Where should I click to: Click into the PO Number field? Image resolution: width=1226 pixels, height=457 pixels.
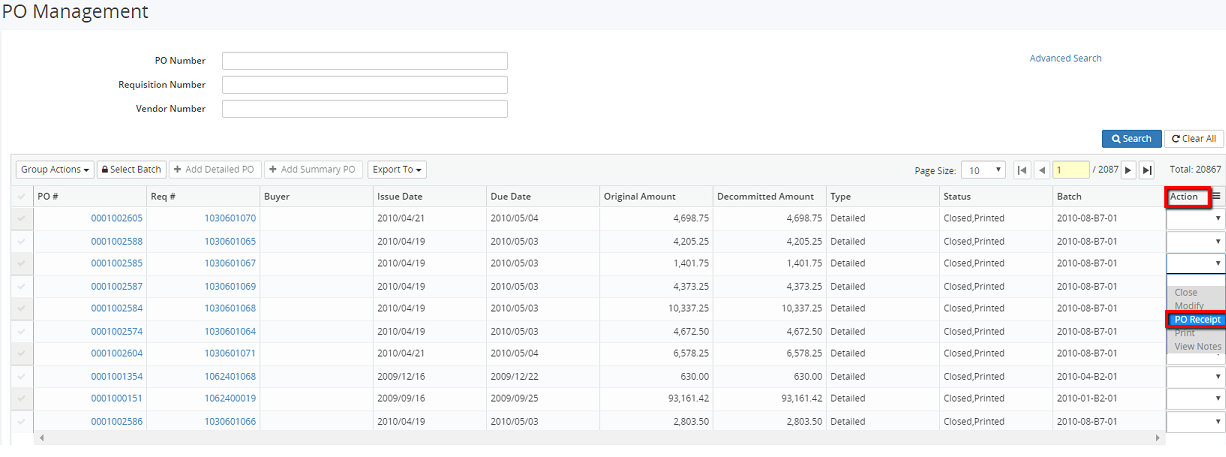coord(365,61)
